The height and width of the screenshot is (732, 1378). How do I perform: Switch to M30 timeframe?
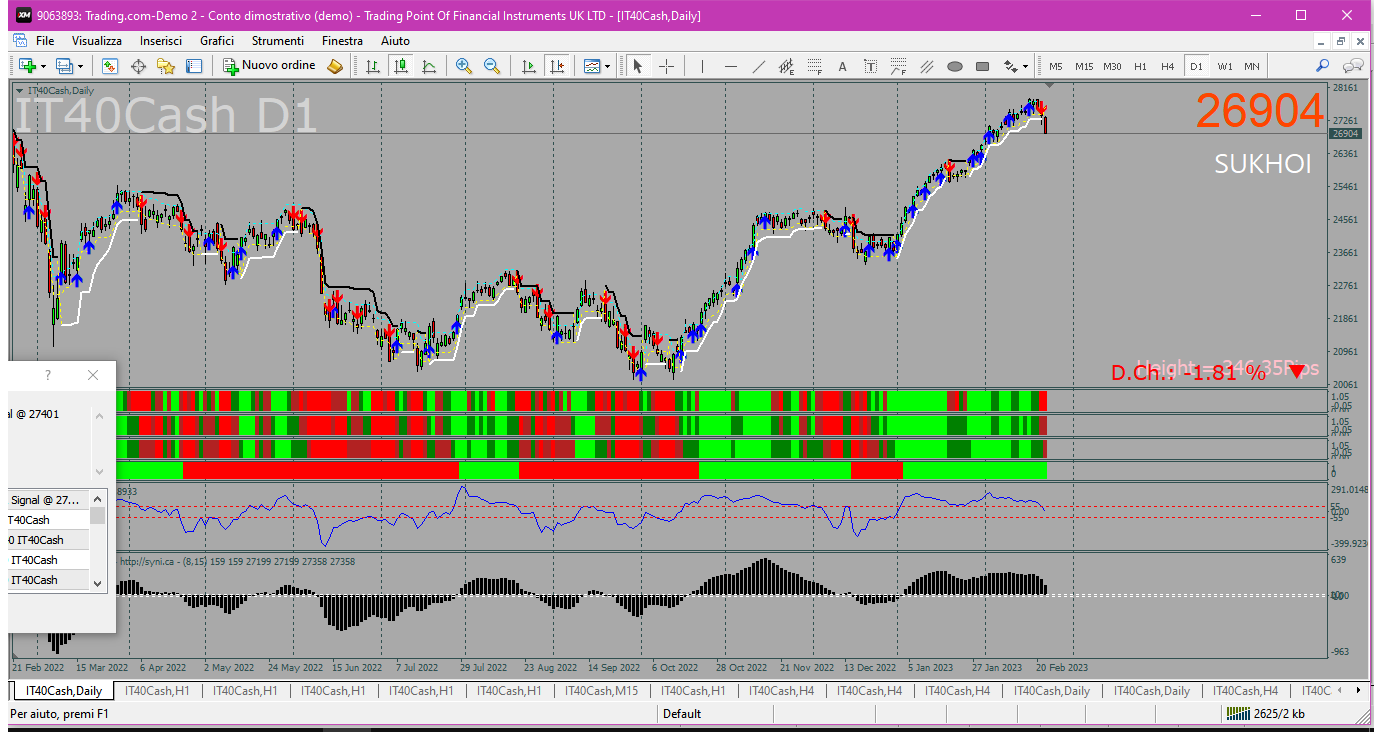point(1112,66)
